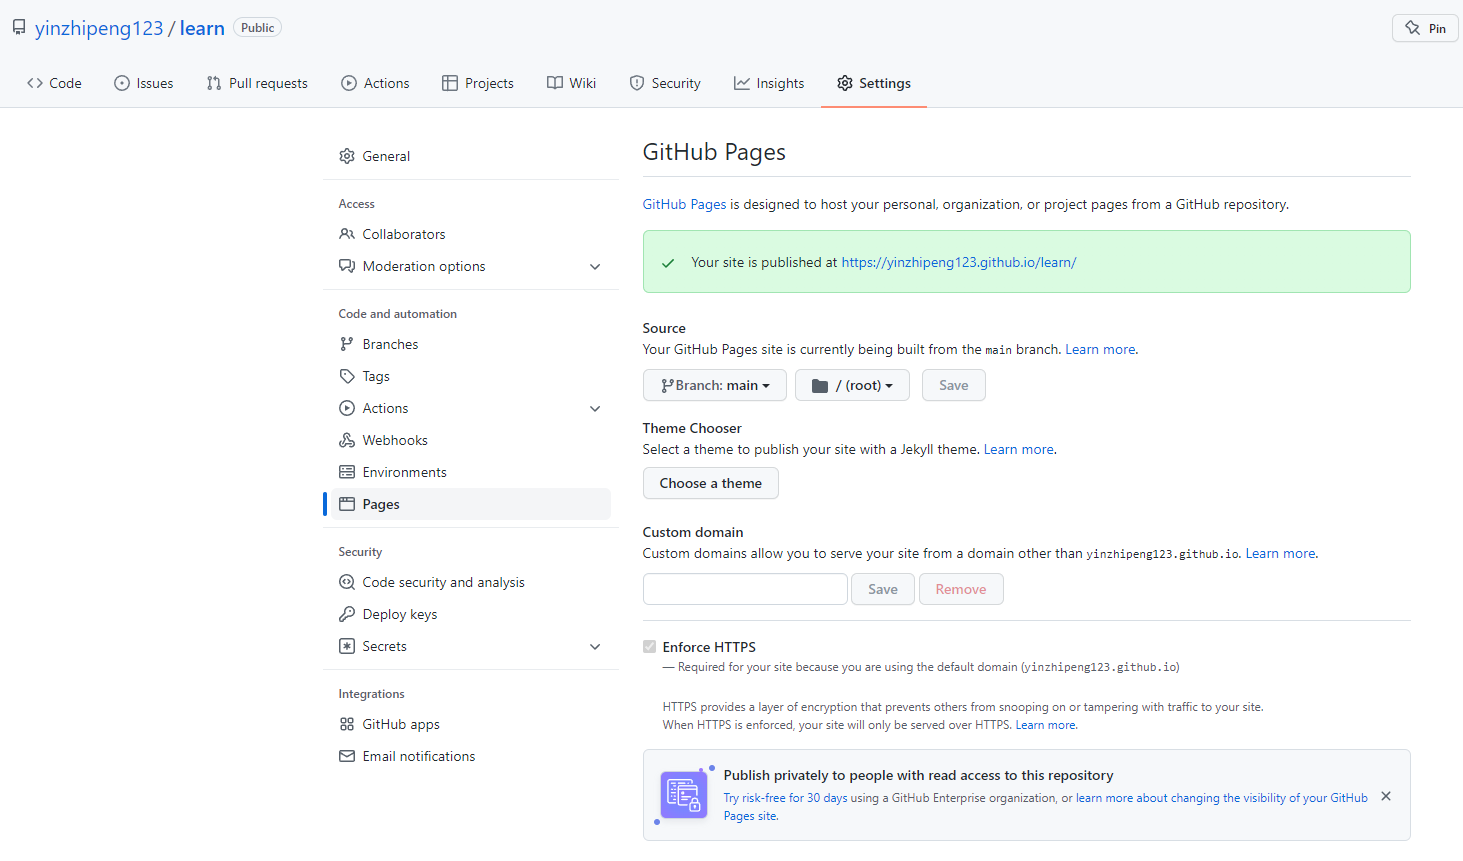
Task: Focus the custom domain input field
Action: click(745, 589)
